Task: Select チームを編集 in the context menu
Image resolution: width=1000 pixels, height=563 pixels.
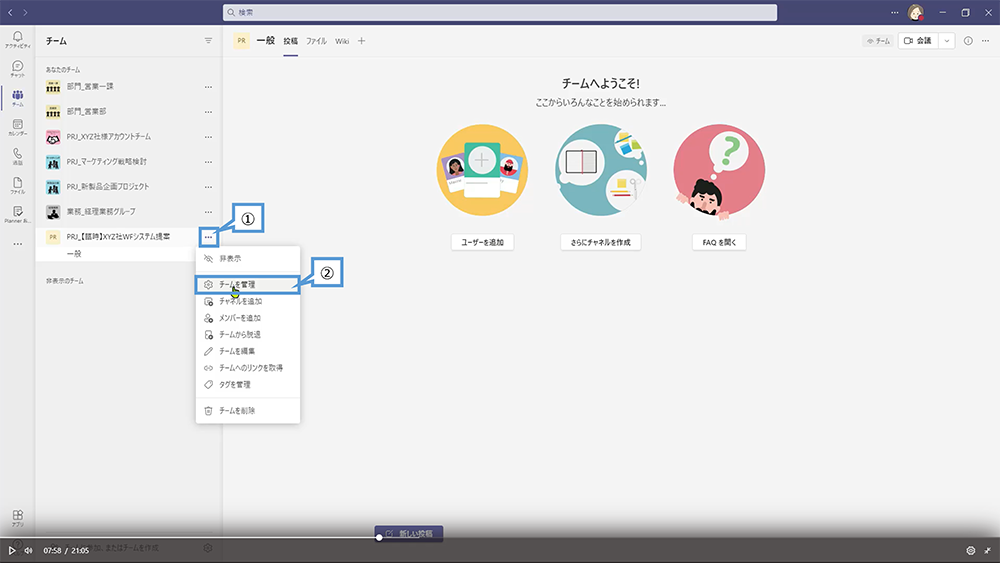Action: [x=247, y=351]
